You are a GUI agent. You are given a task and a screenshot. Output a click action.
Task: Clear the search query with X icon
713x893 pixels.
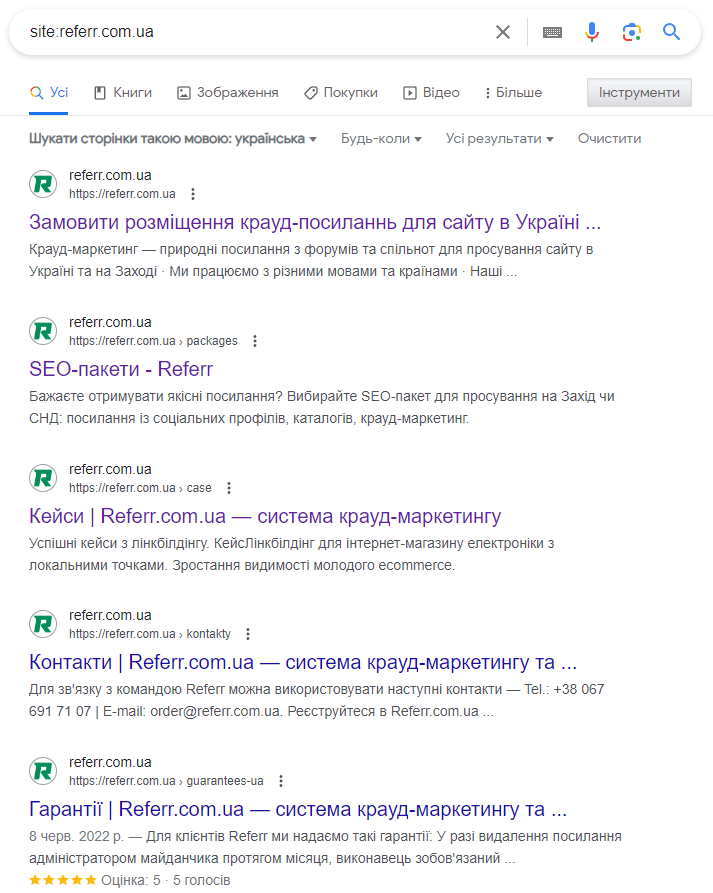(x=503, y=32)
